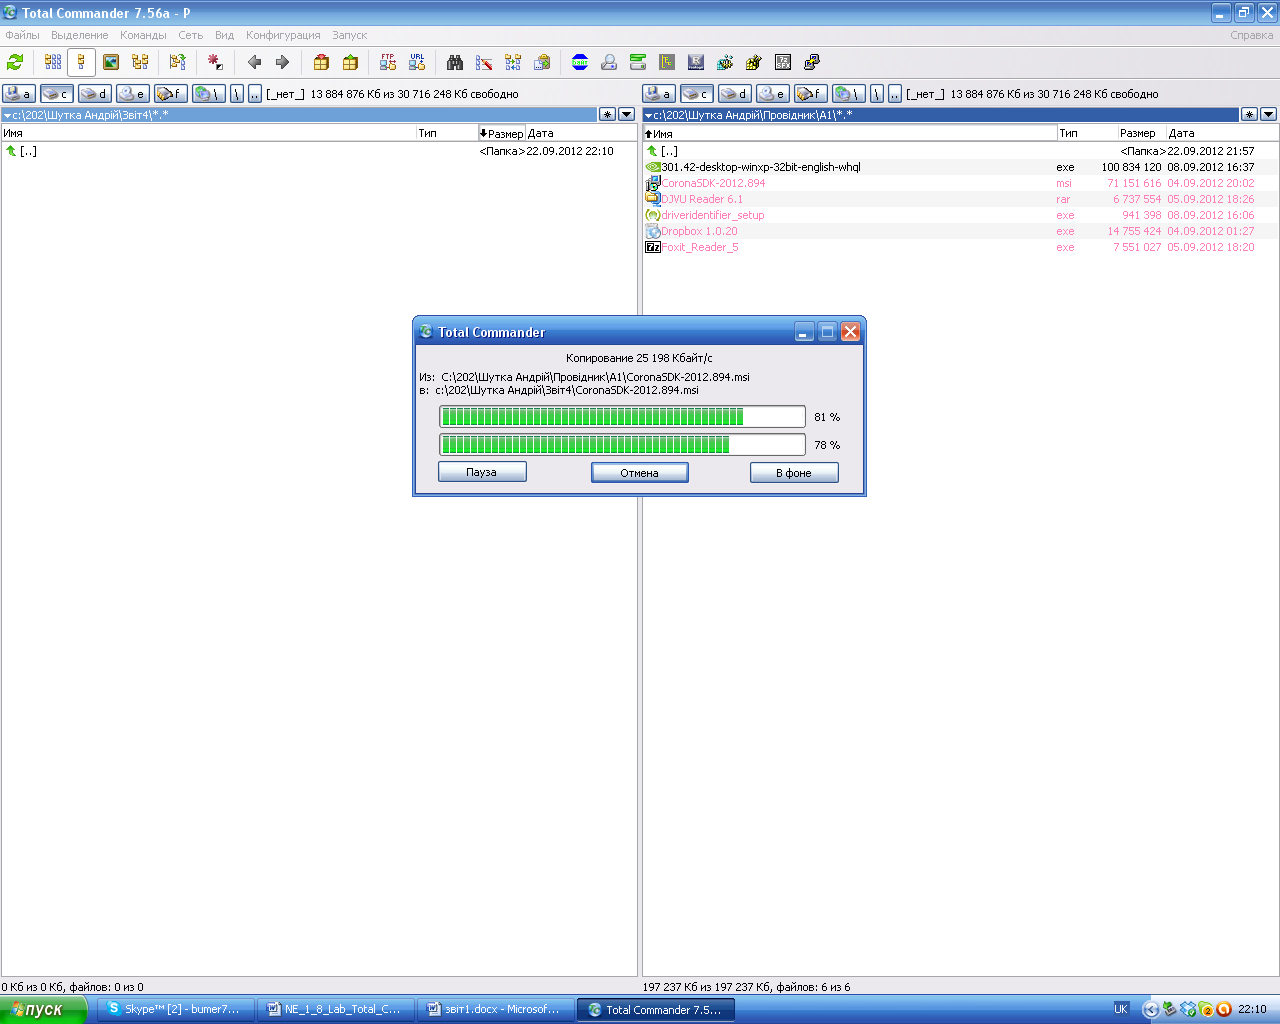Go to parent directory in left panel
The height and width of the screenshot is (1024, 1280).
[255, 93]
